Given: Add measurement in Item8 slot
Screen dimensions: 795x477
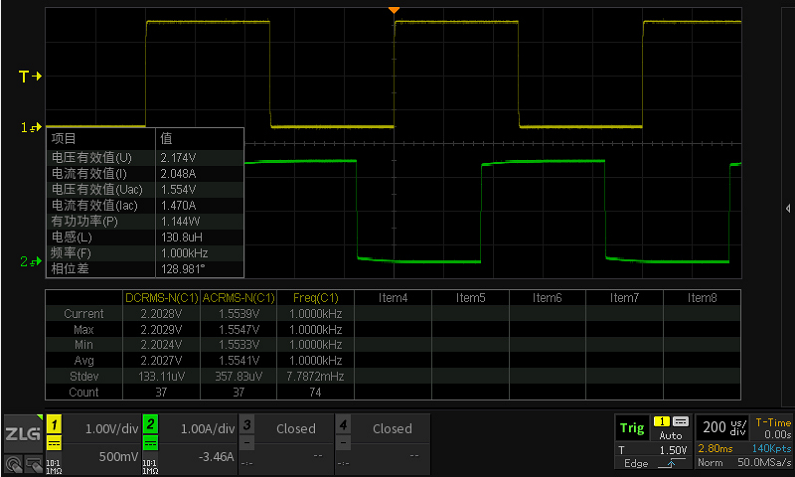Looking at the screenshot, I should coord(702,298).
